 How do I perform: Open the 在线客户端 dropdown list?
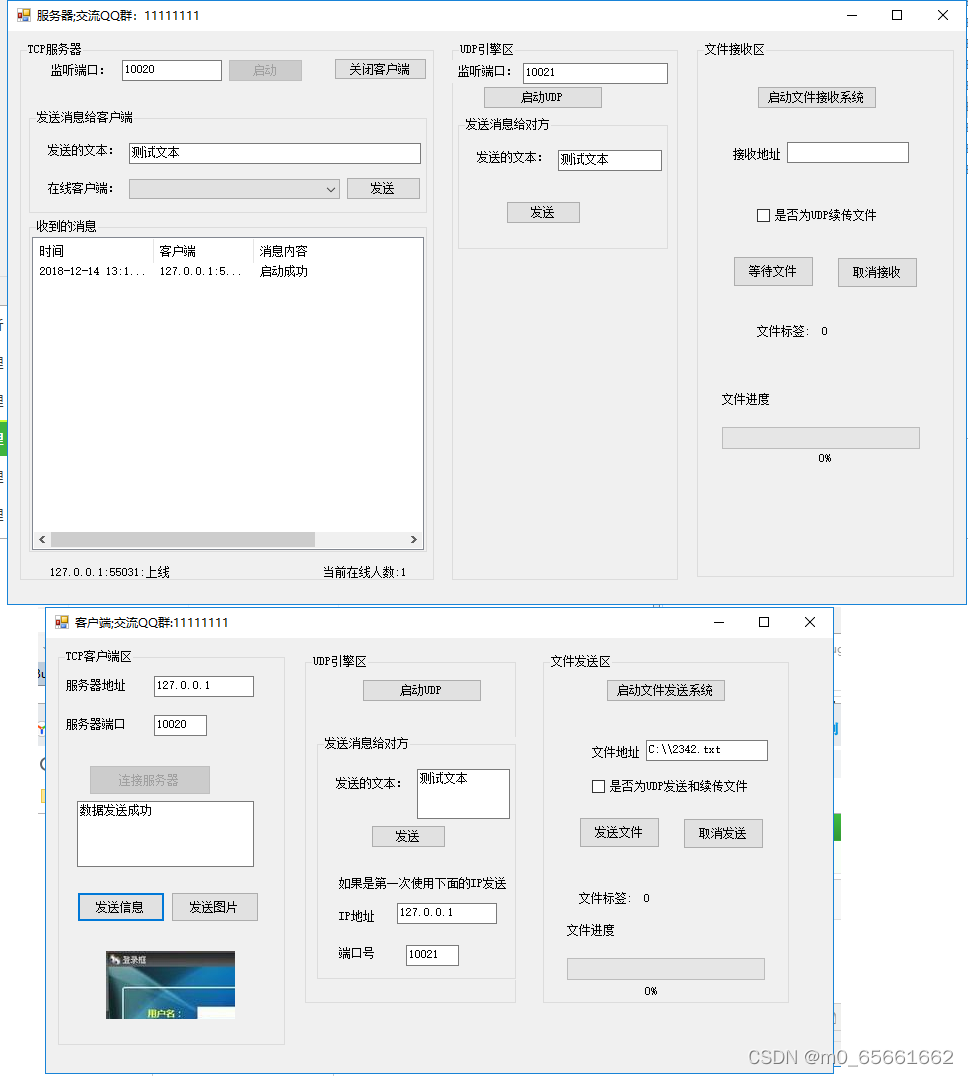pyautogui.click(x=331, y=188)
